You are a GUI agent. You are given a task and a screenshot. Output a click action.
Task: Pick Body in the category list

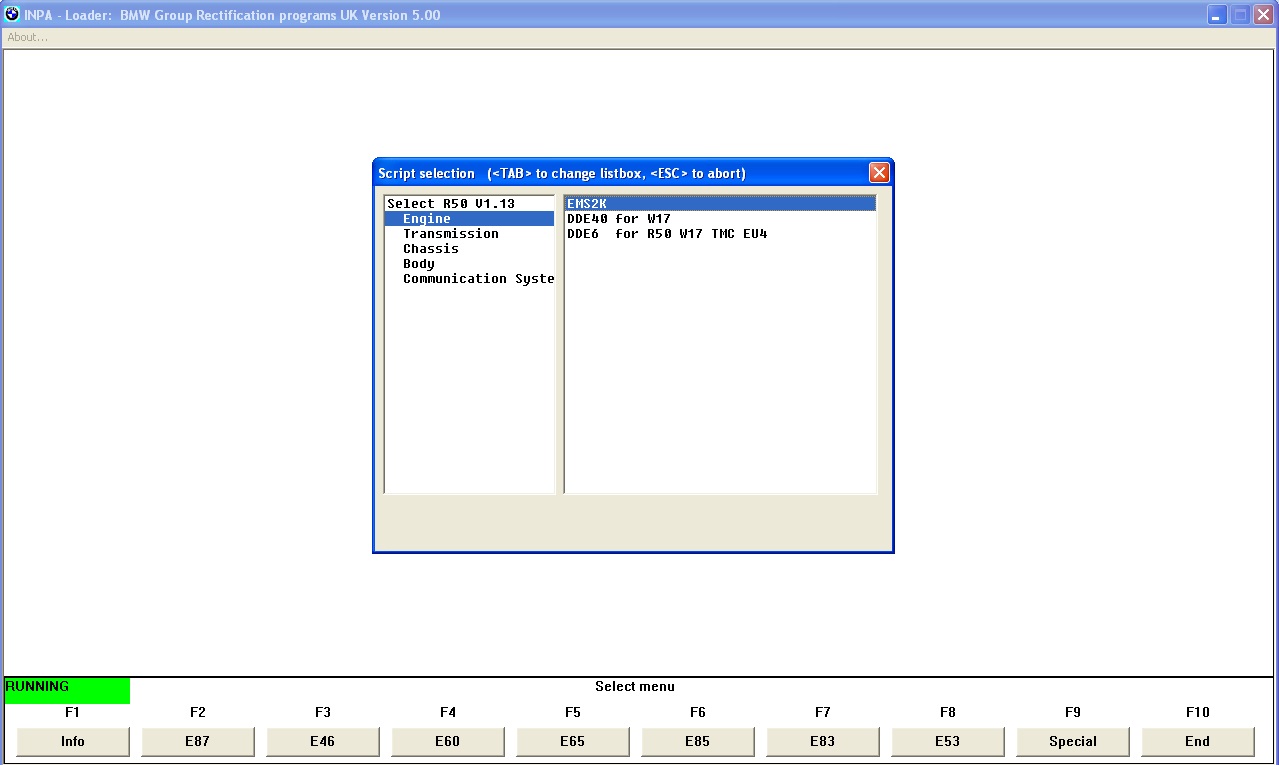tap(418, 264)
